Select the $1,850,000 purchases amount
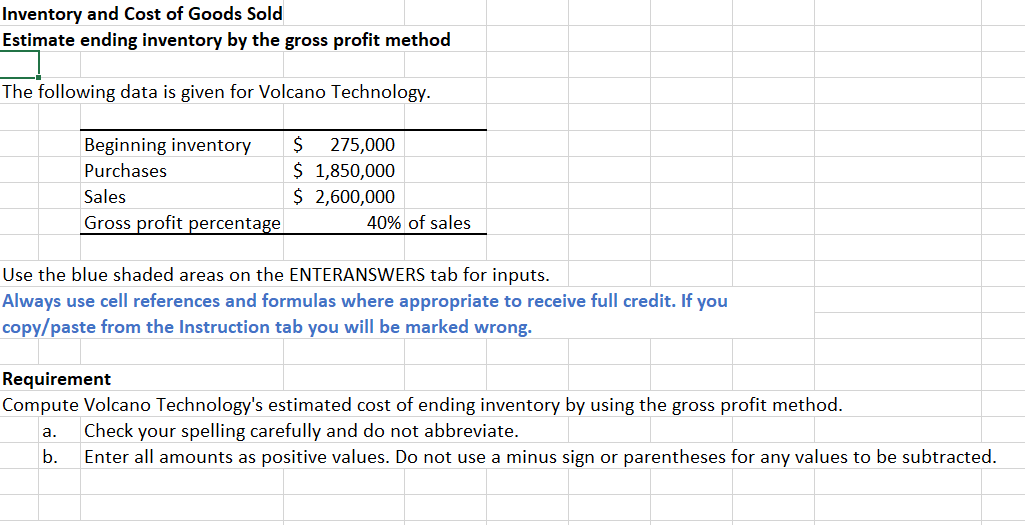 [344, 170]
